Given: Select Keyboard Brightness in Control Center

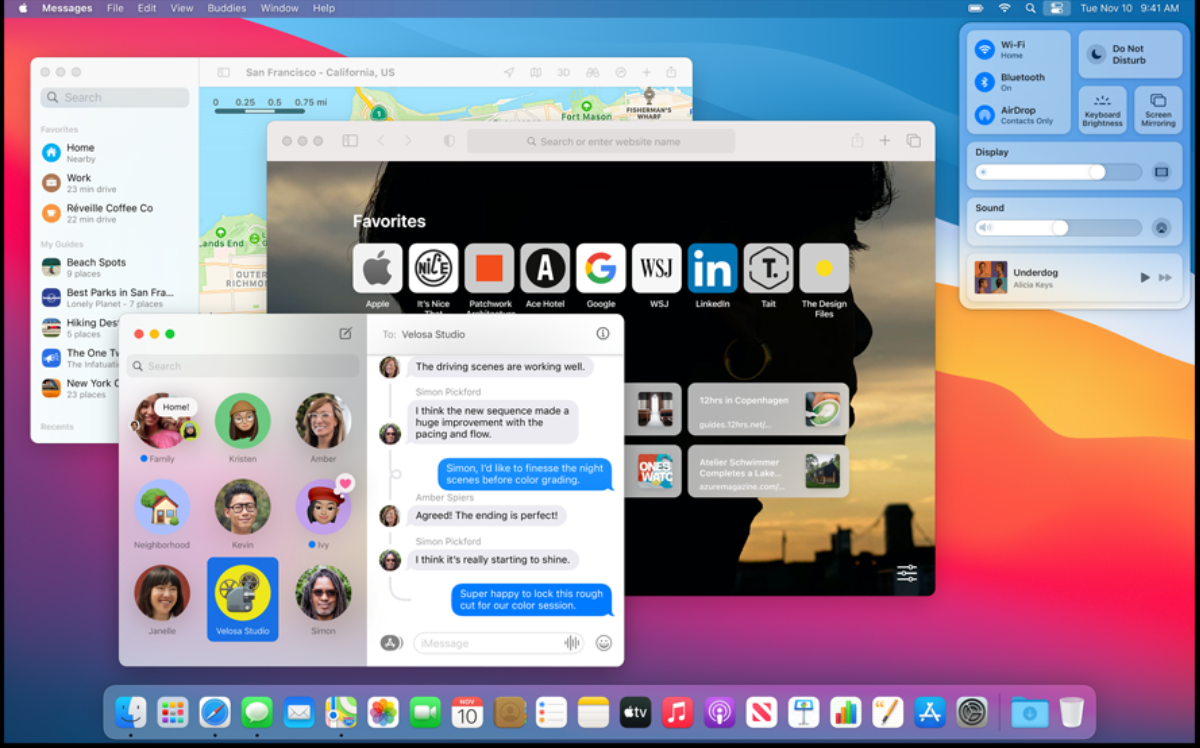Looking at the screenshot, I should [x=1102, y=109].
